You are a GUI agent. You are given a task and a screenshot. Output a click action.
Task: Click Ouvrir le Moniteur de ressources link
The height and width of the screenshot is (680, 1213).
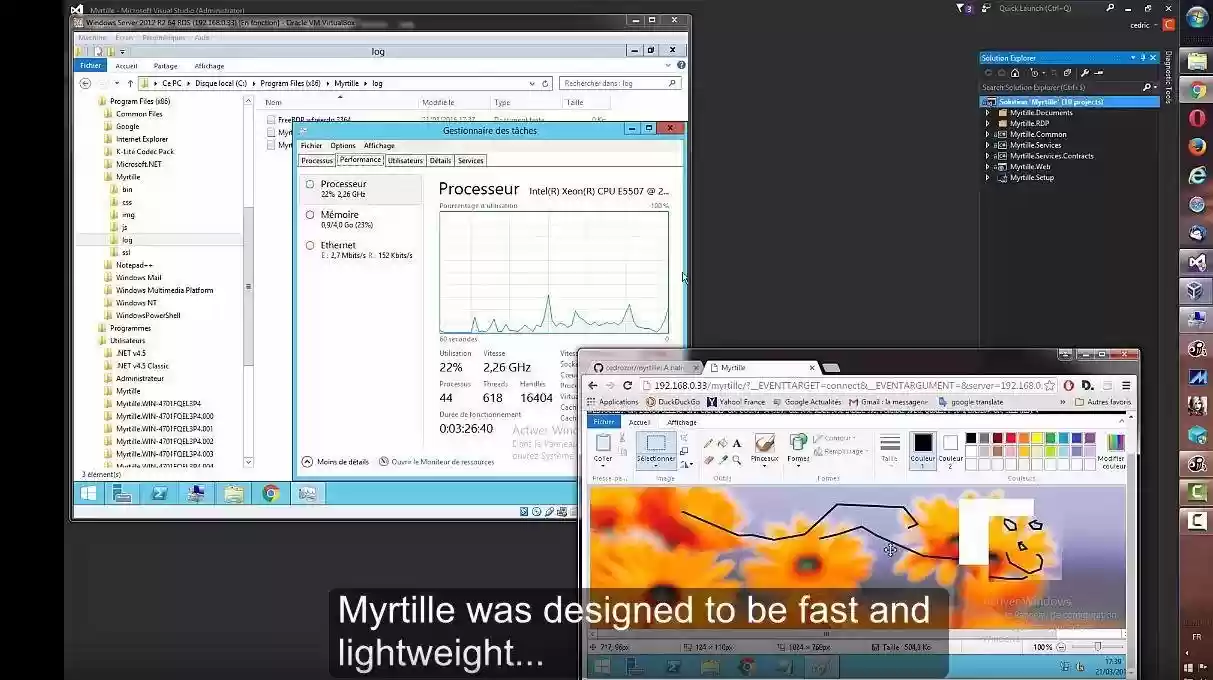click(x=443, y=461)
